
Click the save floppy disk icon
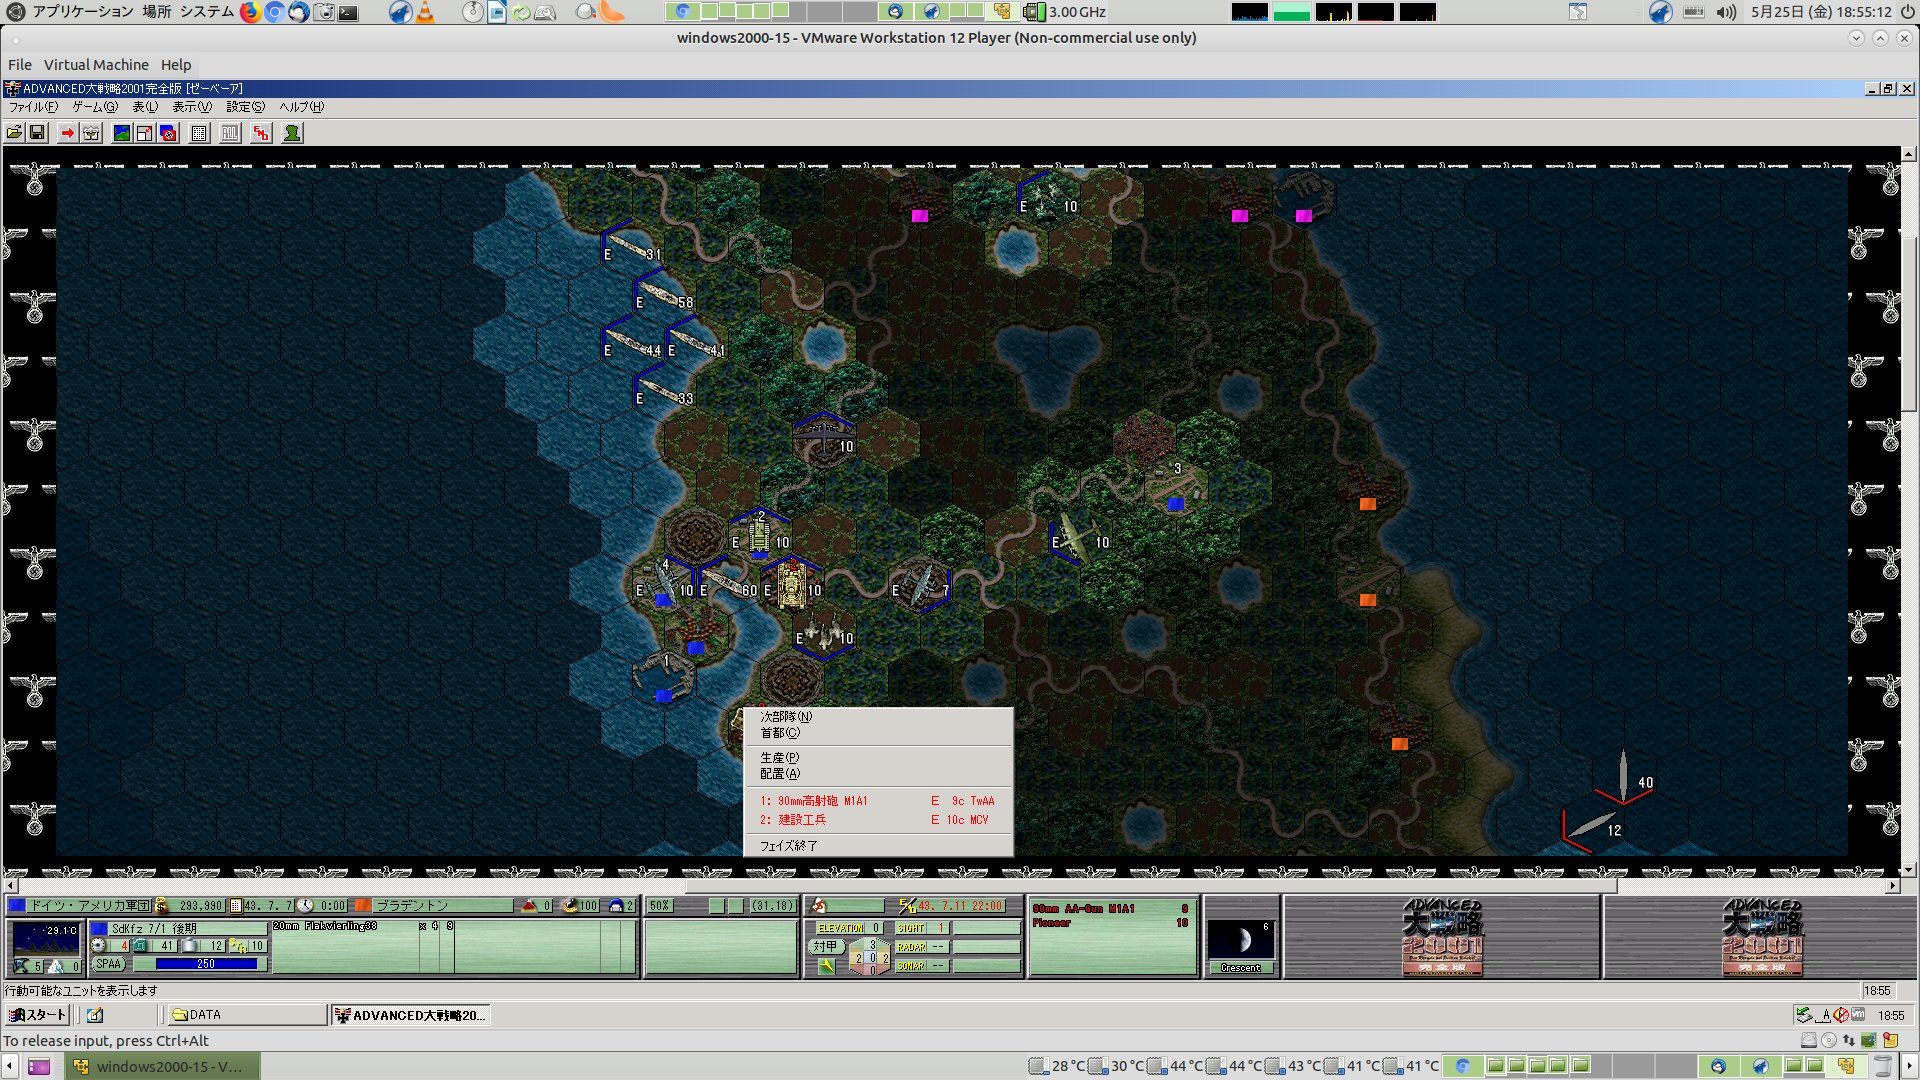click(x=37, y=133)
